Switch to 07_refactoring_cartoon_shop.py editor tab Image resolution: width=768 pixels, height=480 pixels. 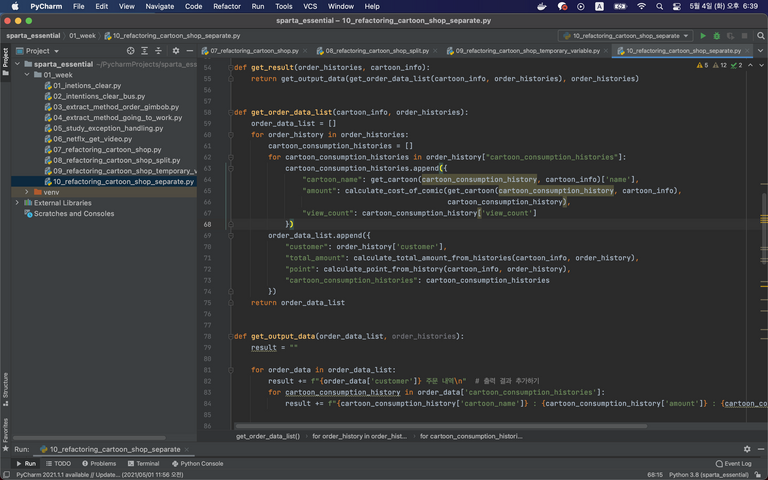(x=254, y=51)
